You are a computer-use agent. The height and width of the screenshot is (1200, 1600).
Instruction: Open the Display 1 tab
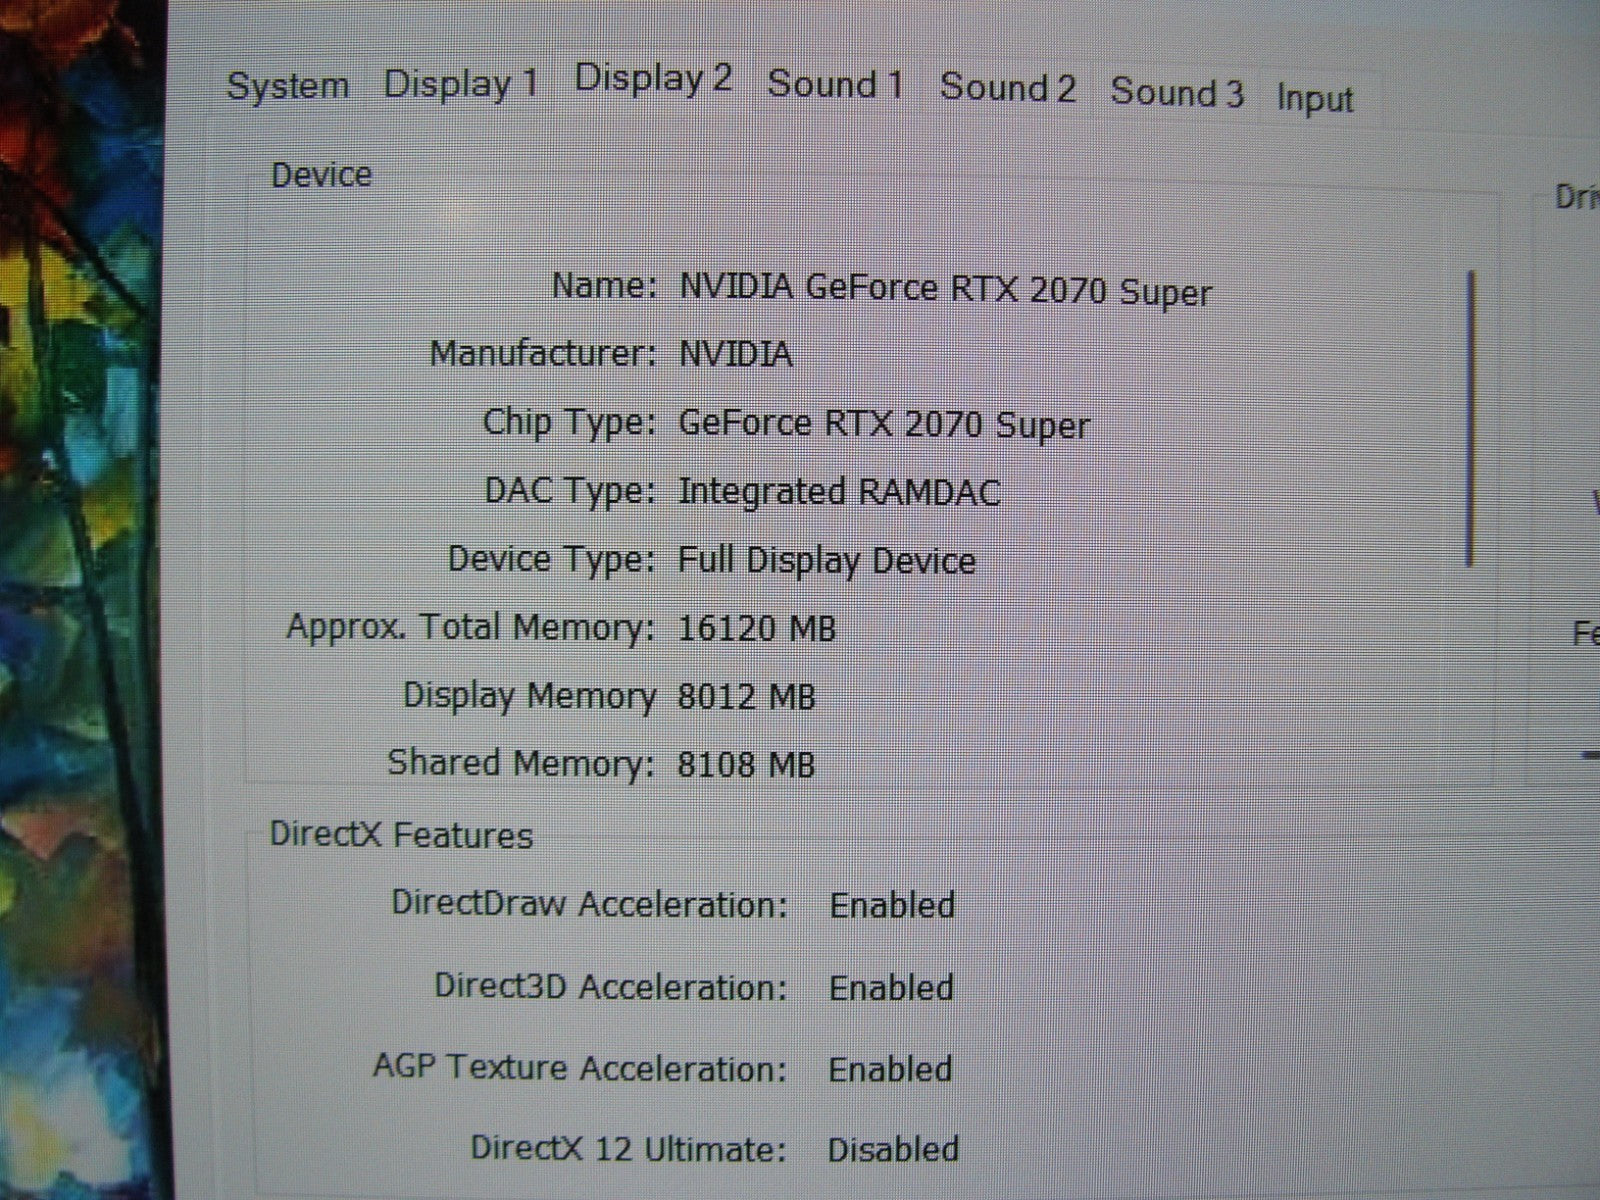(461, 84)
